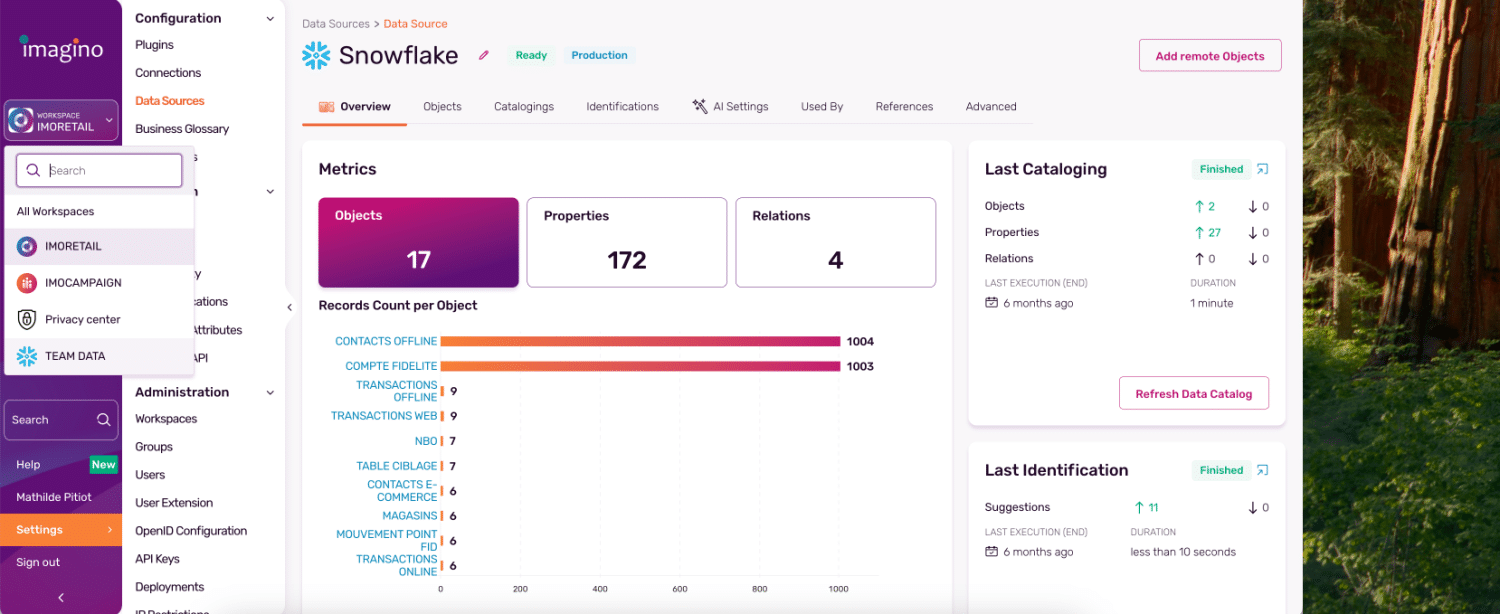Screen dimensions: 1500x614
Task: Open Last Cataloging details via external link icon
Action: 1261,169
